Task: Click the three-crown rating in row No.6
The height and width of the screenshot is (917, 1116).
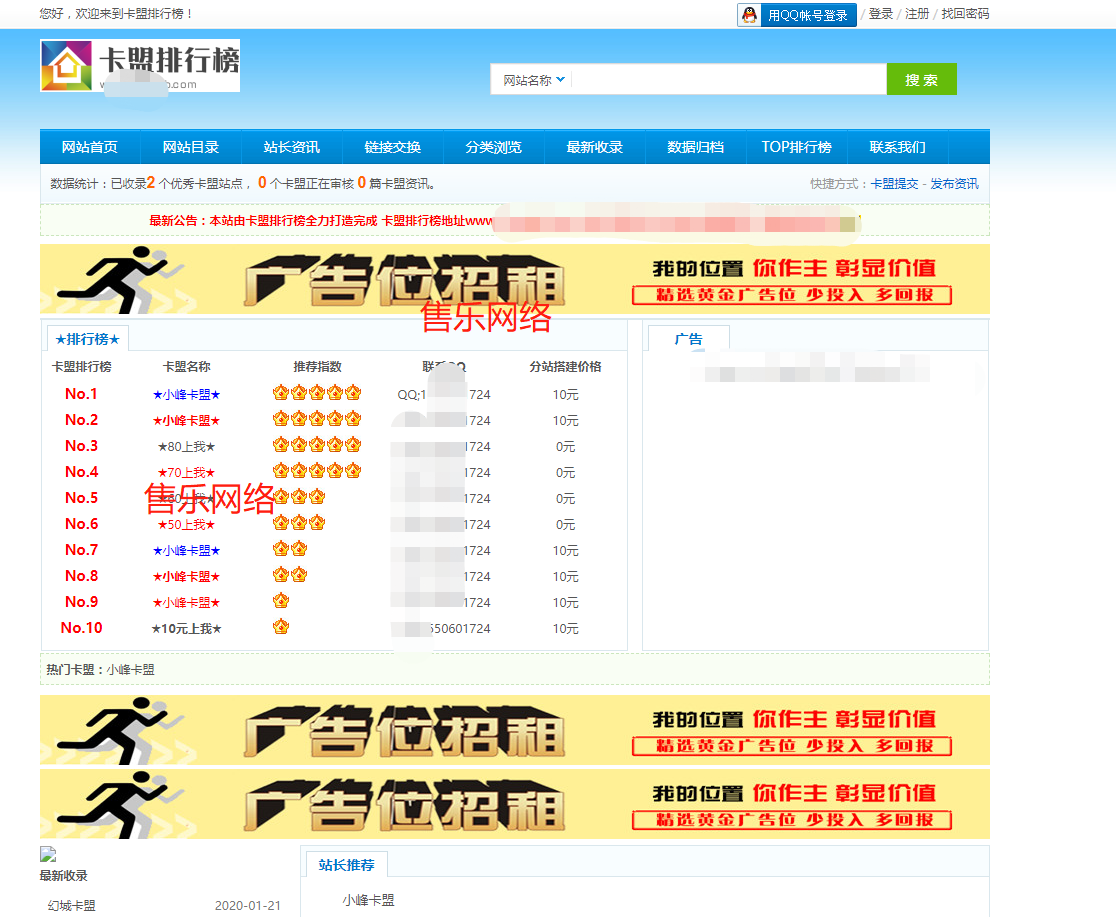Action: click(299, 523)
